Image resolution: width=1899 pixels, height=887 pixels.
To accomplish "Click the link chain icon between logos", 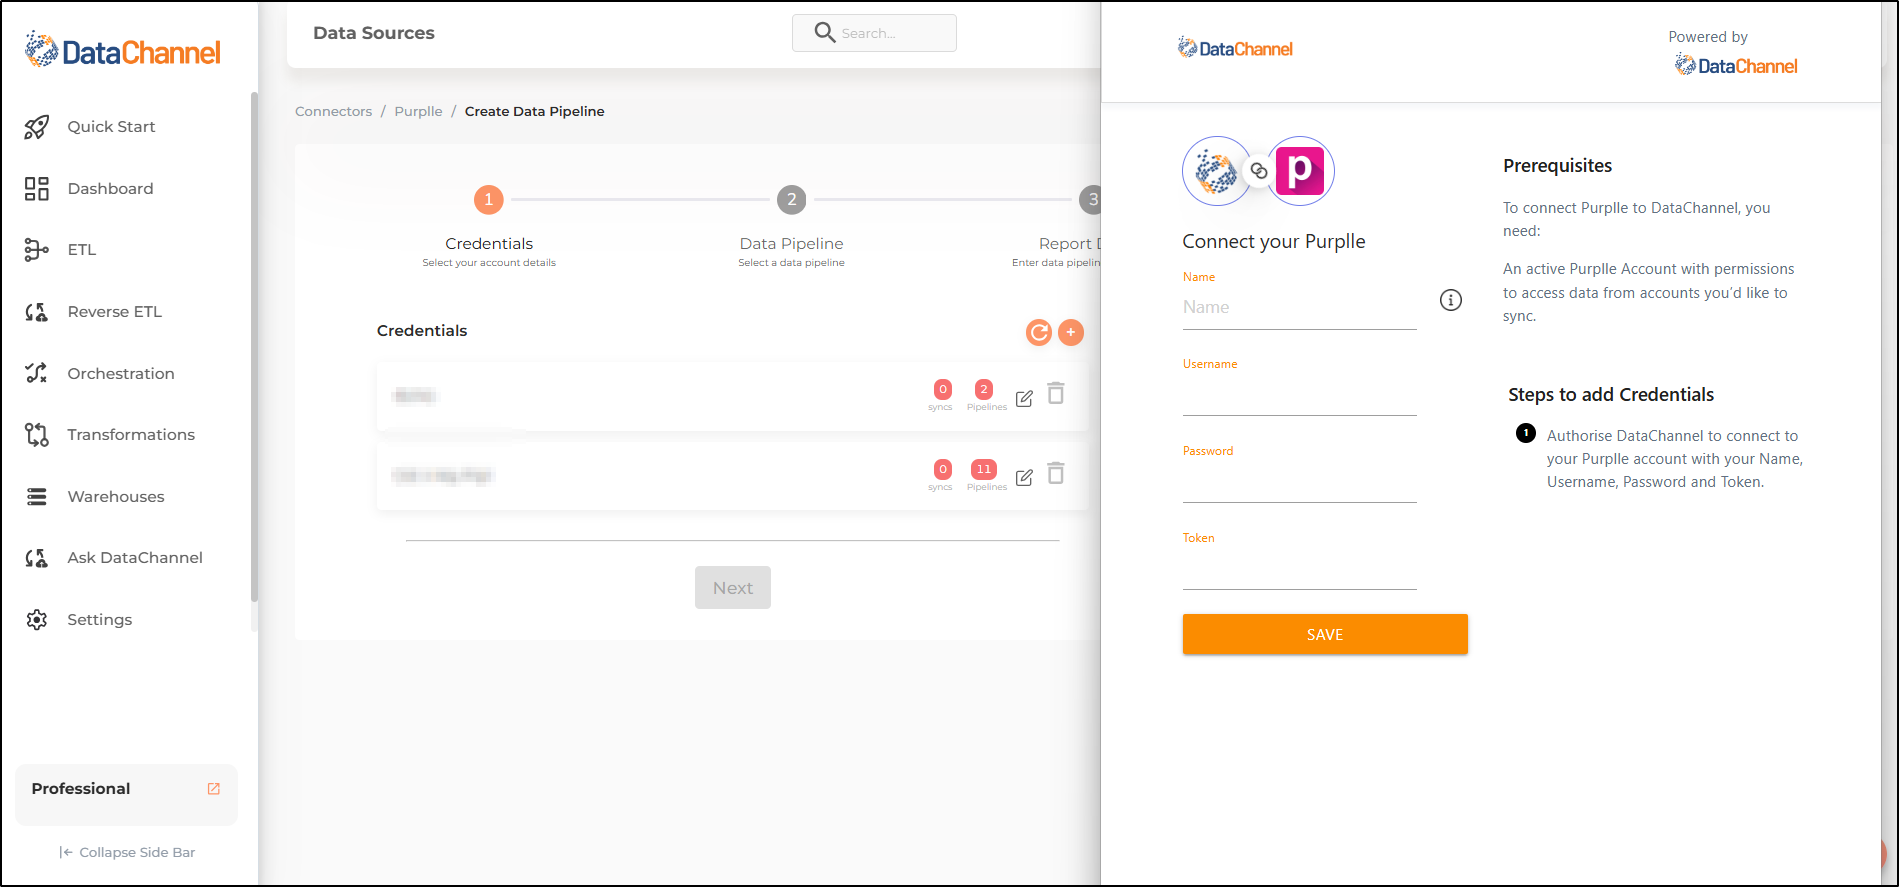I will tap(1259, 171).
